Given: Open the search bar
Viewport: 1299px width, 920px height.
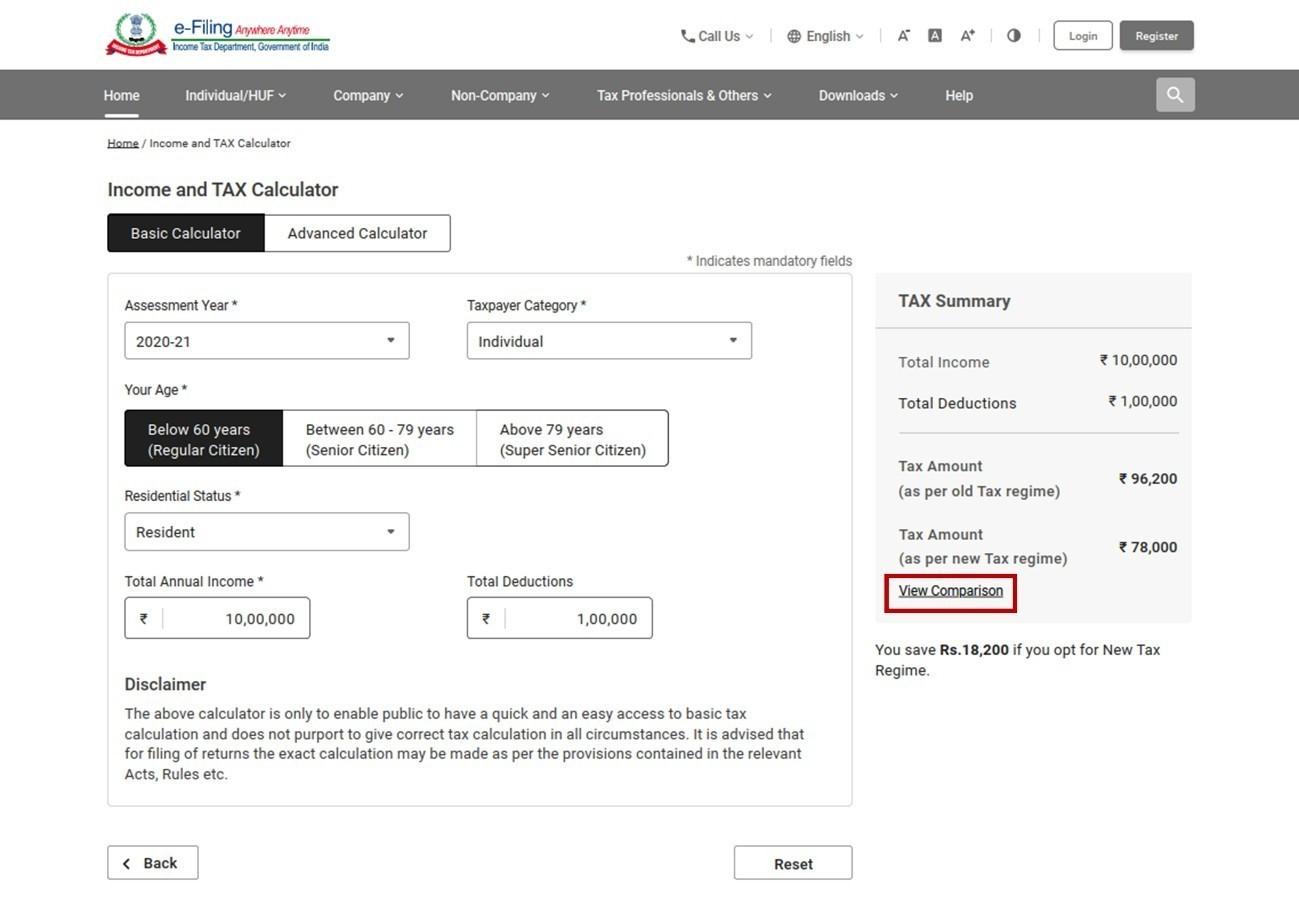Looking at the screenshot, I should [x=1175, y=94].
